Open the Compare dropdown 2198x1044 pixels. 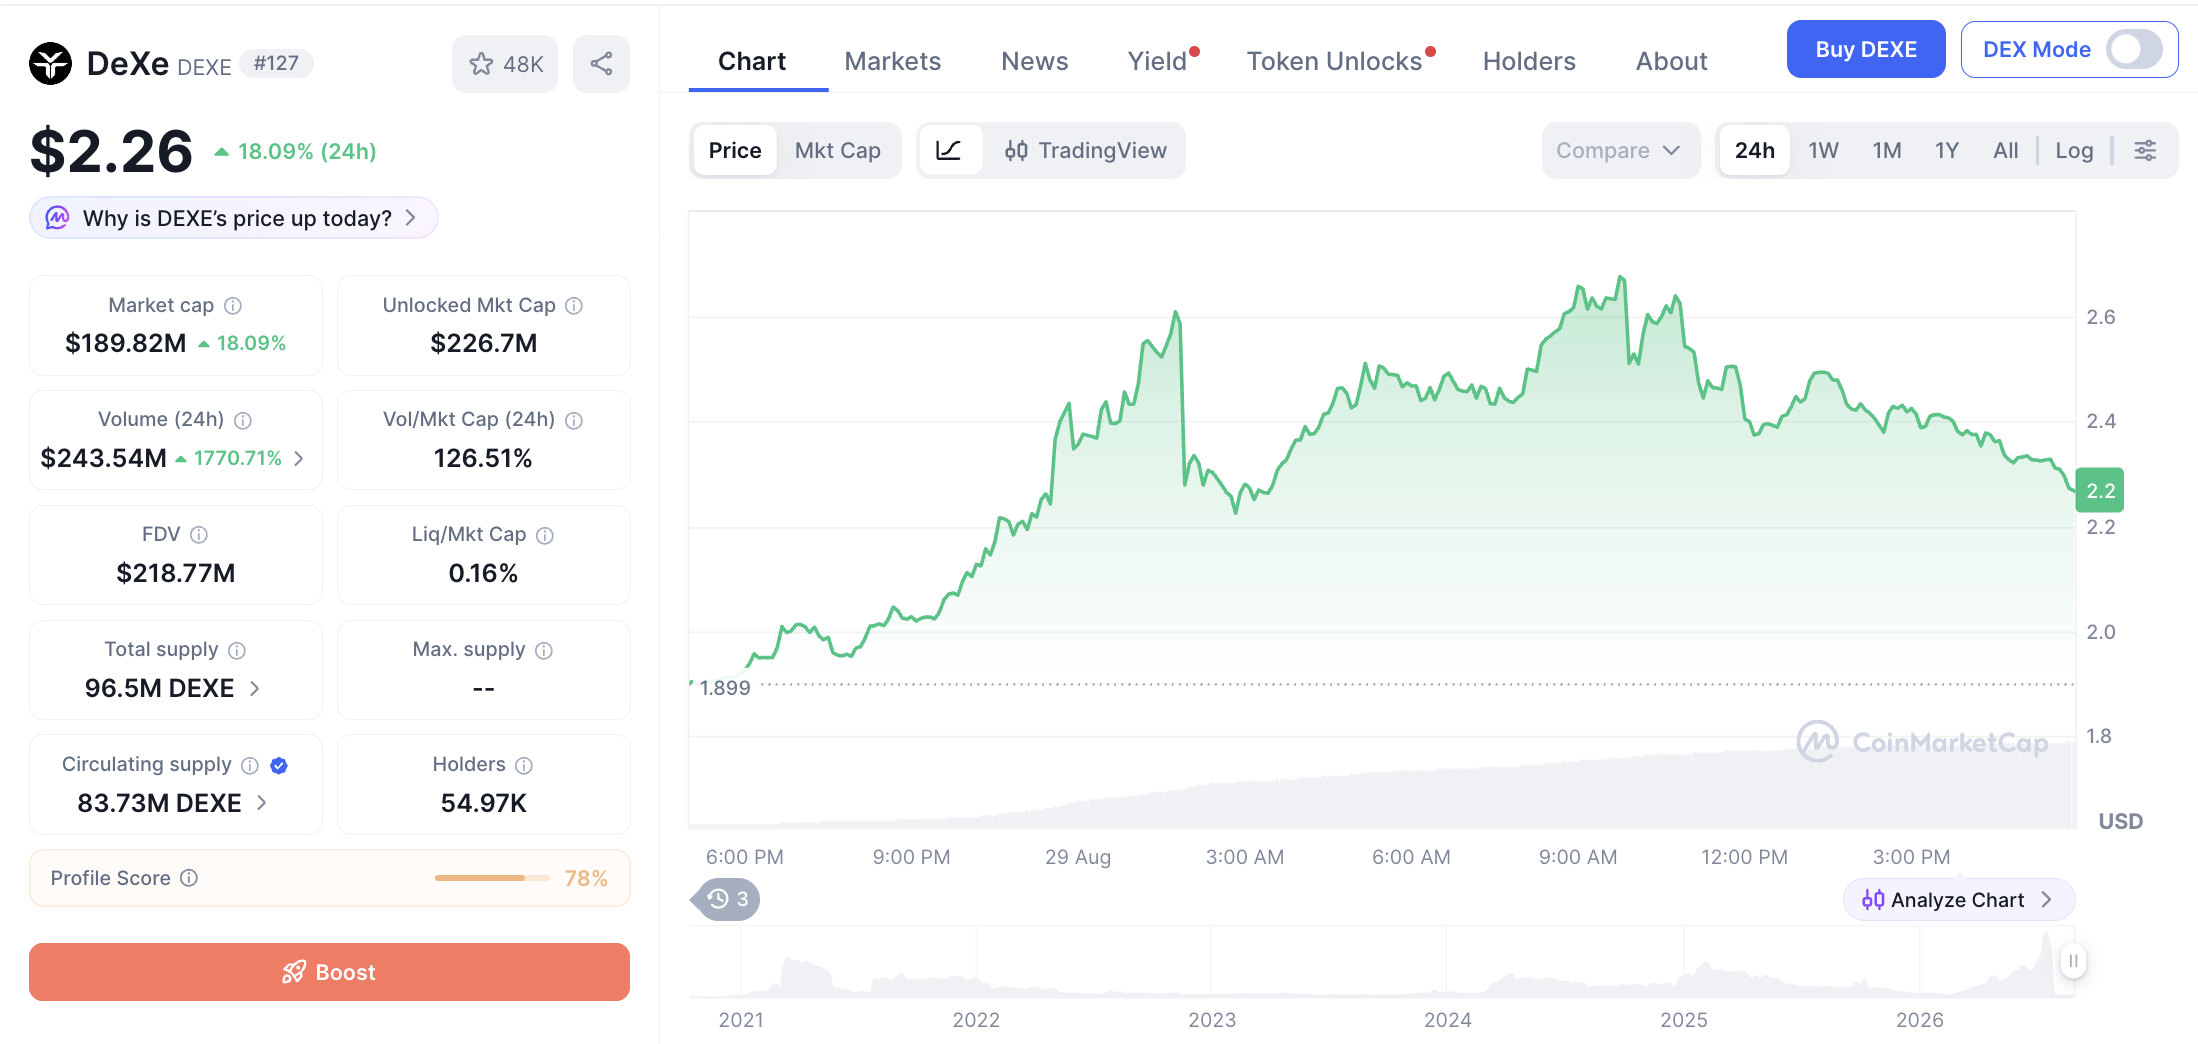pos(1620,151)
